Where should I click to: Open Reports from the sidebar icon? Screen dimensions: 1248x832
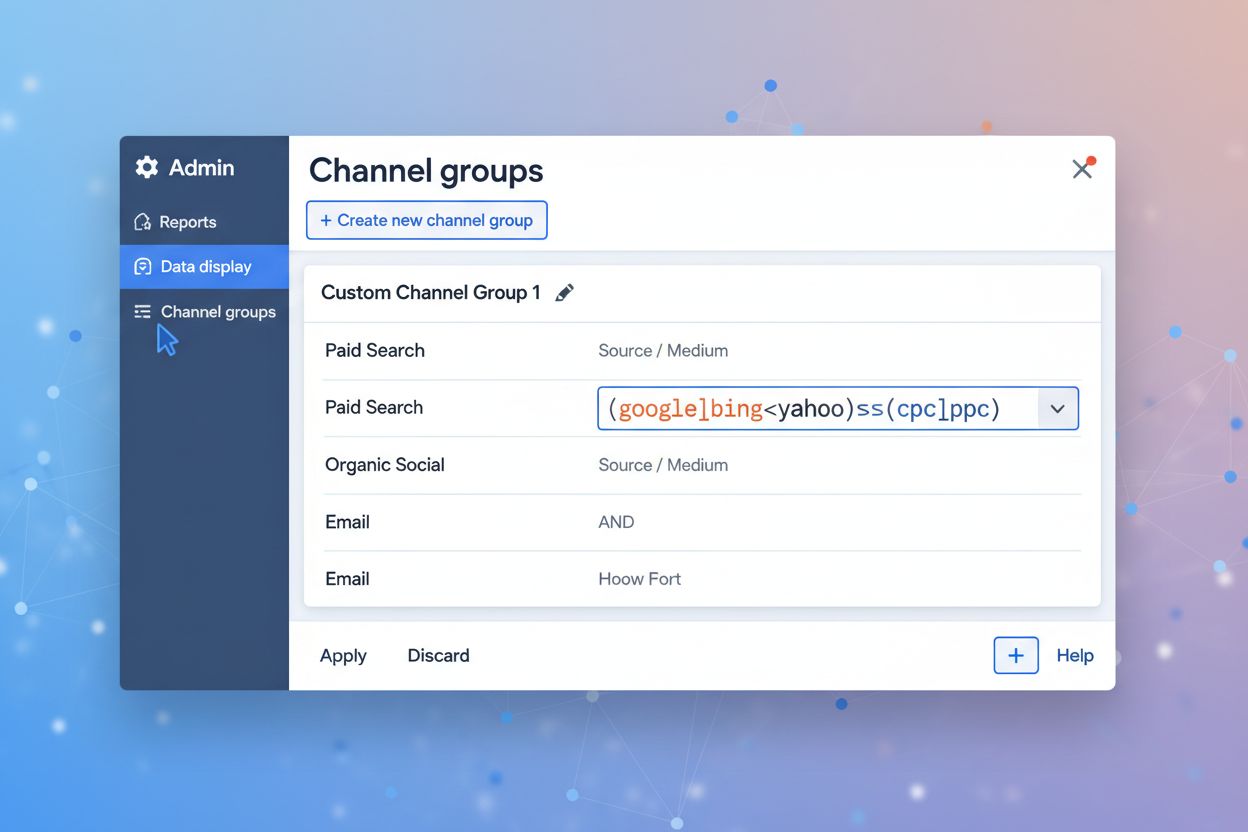pos(145,221)
